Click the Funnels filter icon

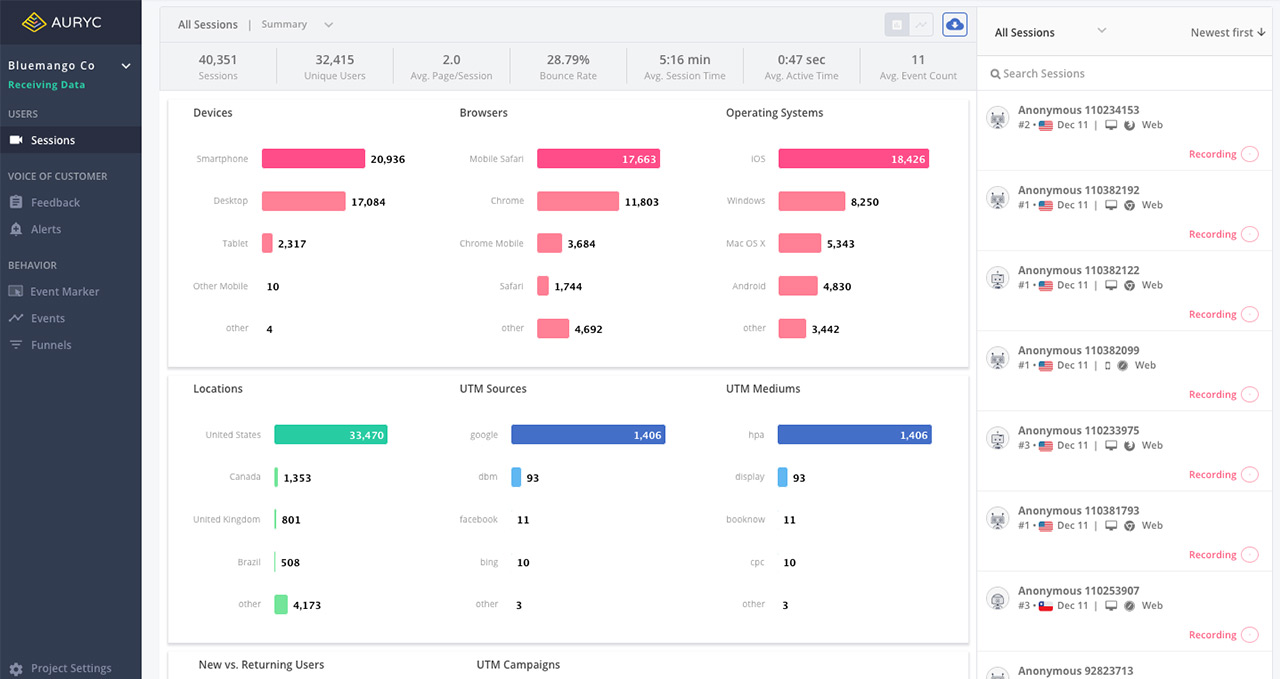[16, 345]
